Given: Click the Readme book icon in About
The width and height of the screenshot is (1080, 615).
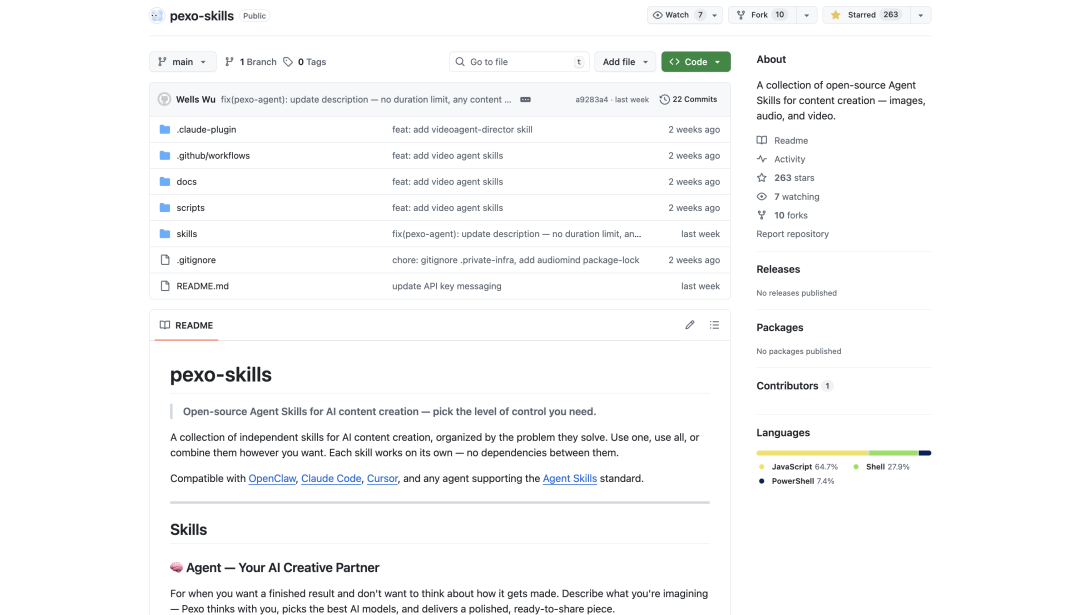Looking at the screenshot, I should click(762, 140).
